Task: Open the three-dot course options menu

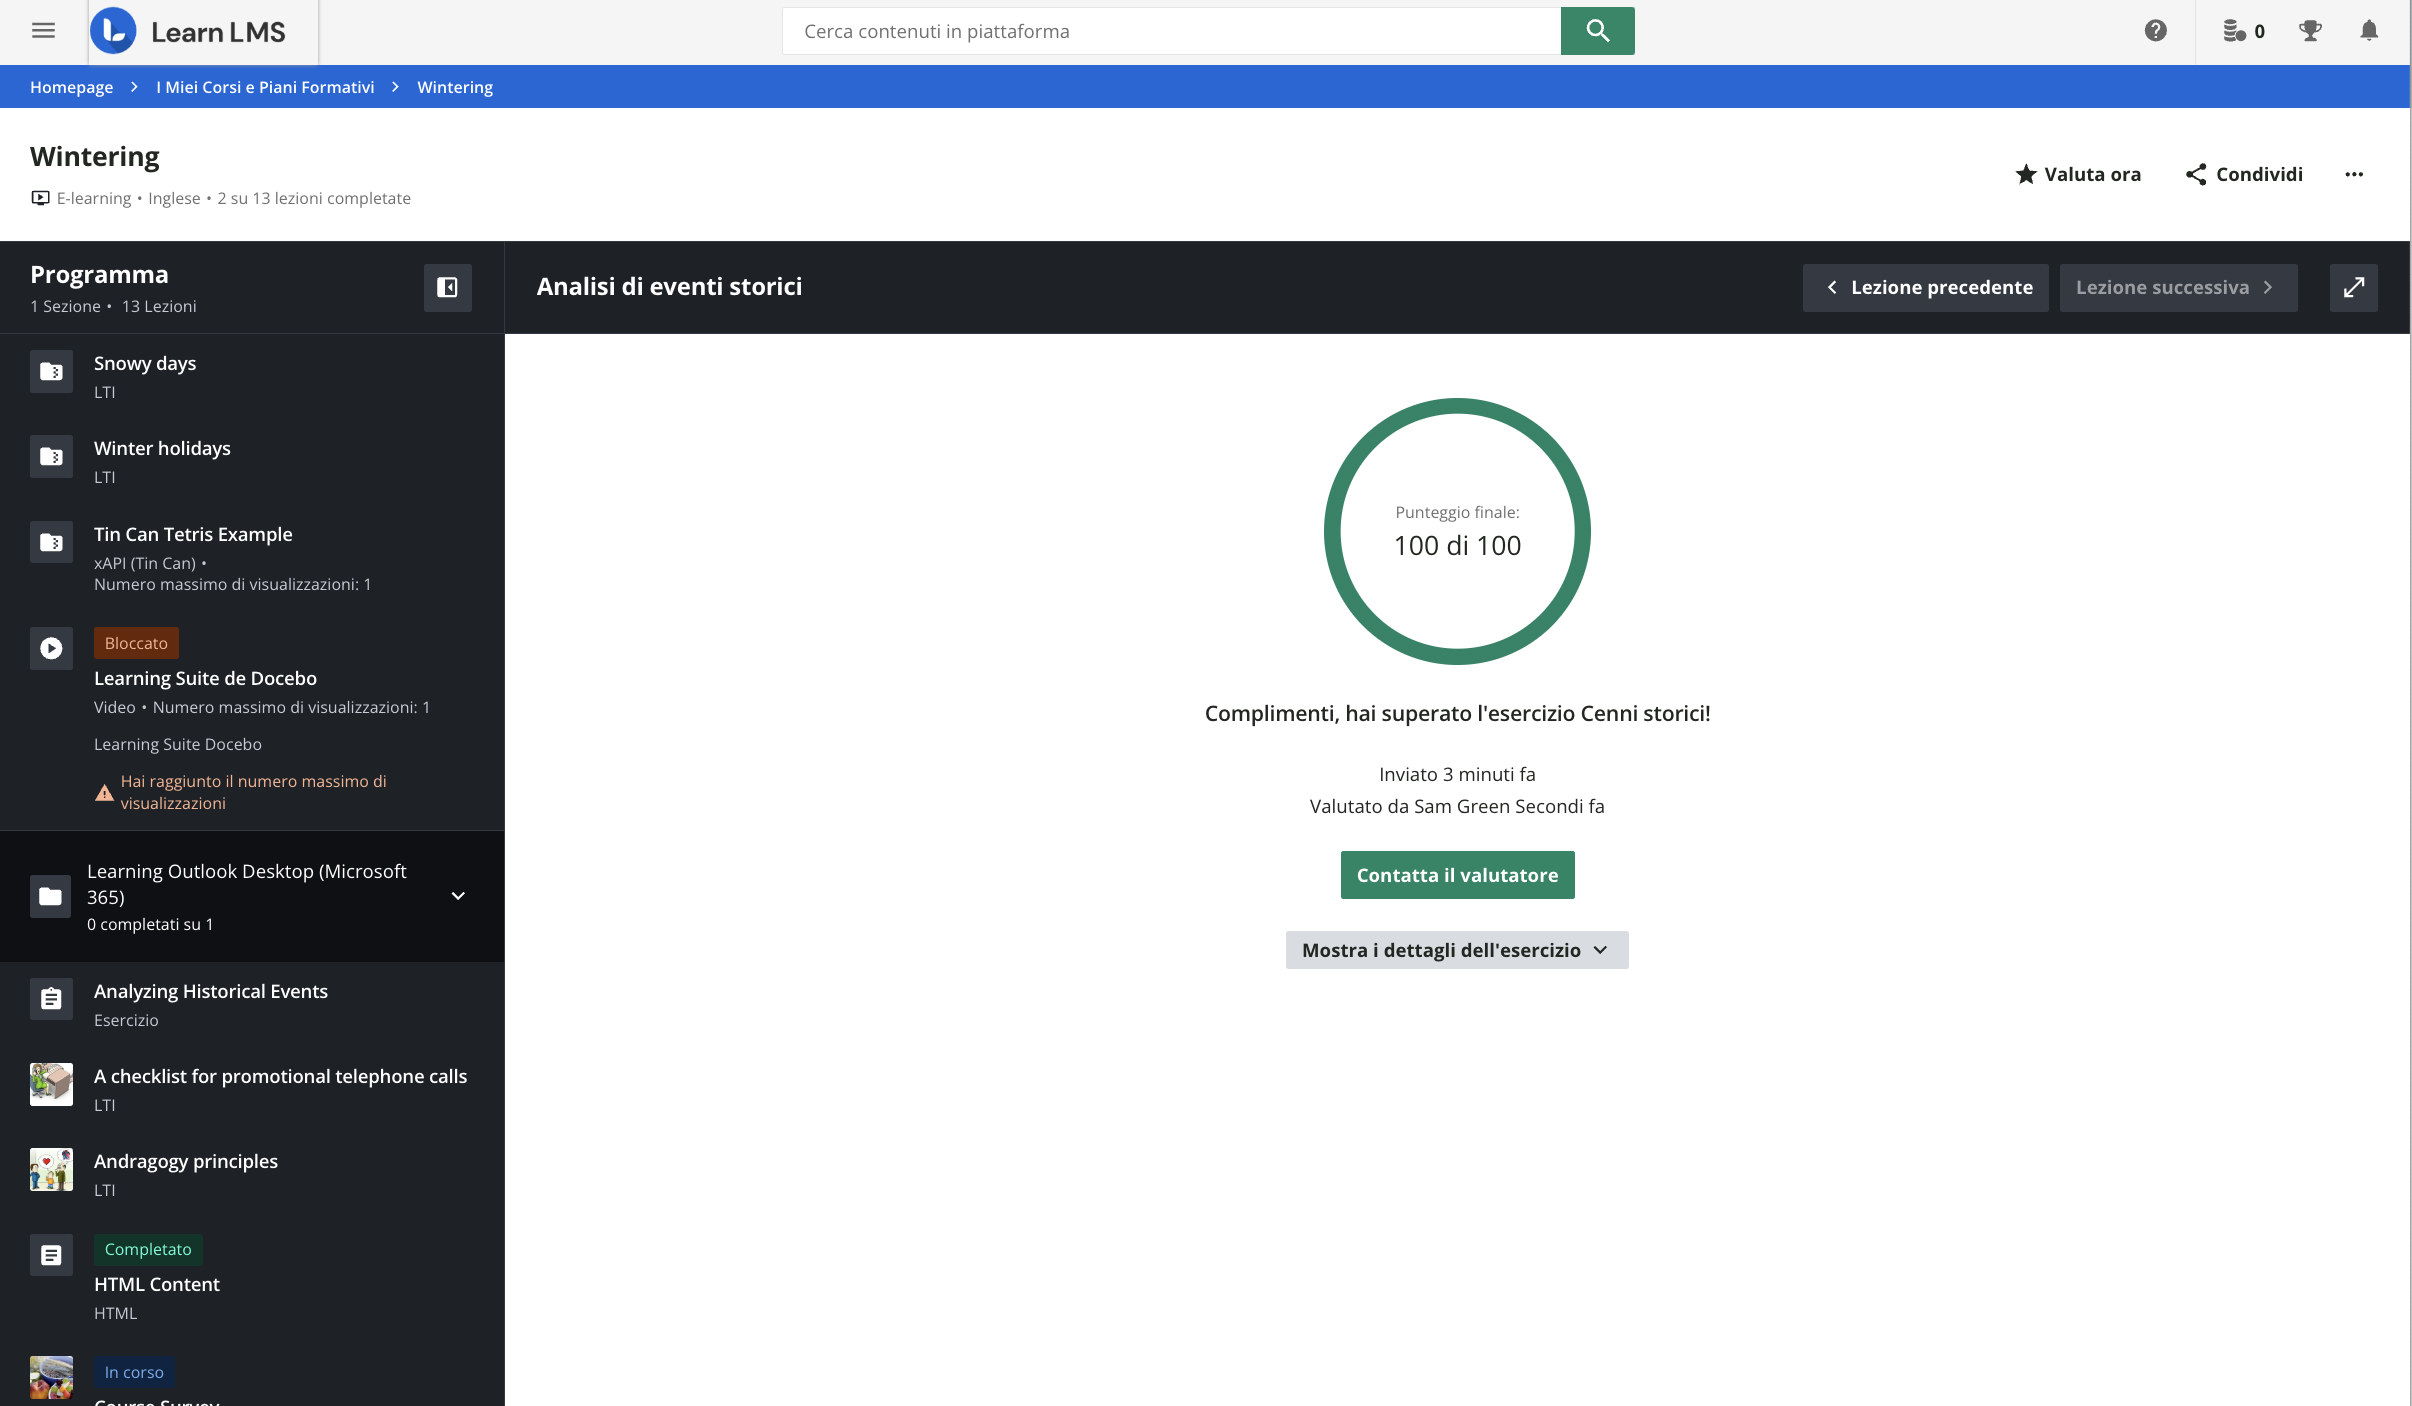Action: tap(2354, 174)
